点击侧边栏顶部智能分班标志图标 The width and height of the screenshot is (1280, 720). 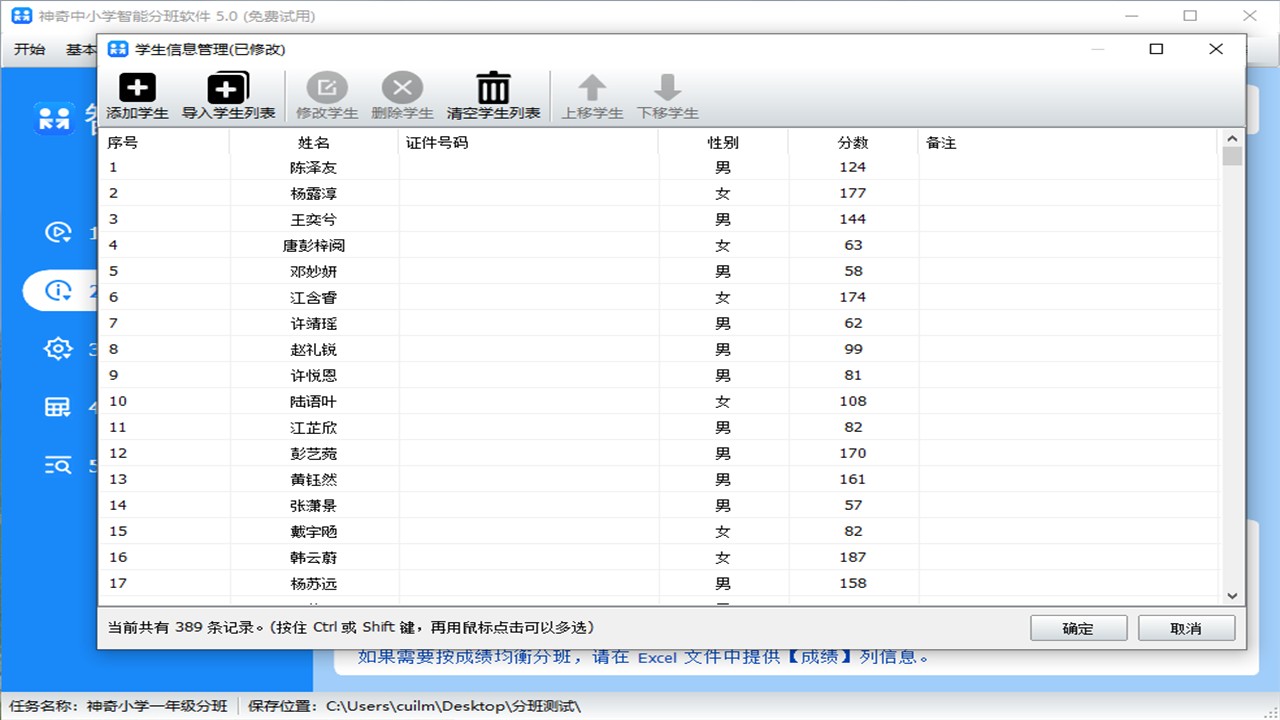[x=55, y=117]
